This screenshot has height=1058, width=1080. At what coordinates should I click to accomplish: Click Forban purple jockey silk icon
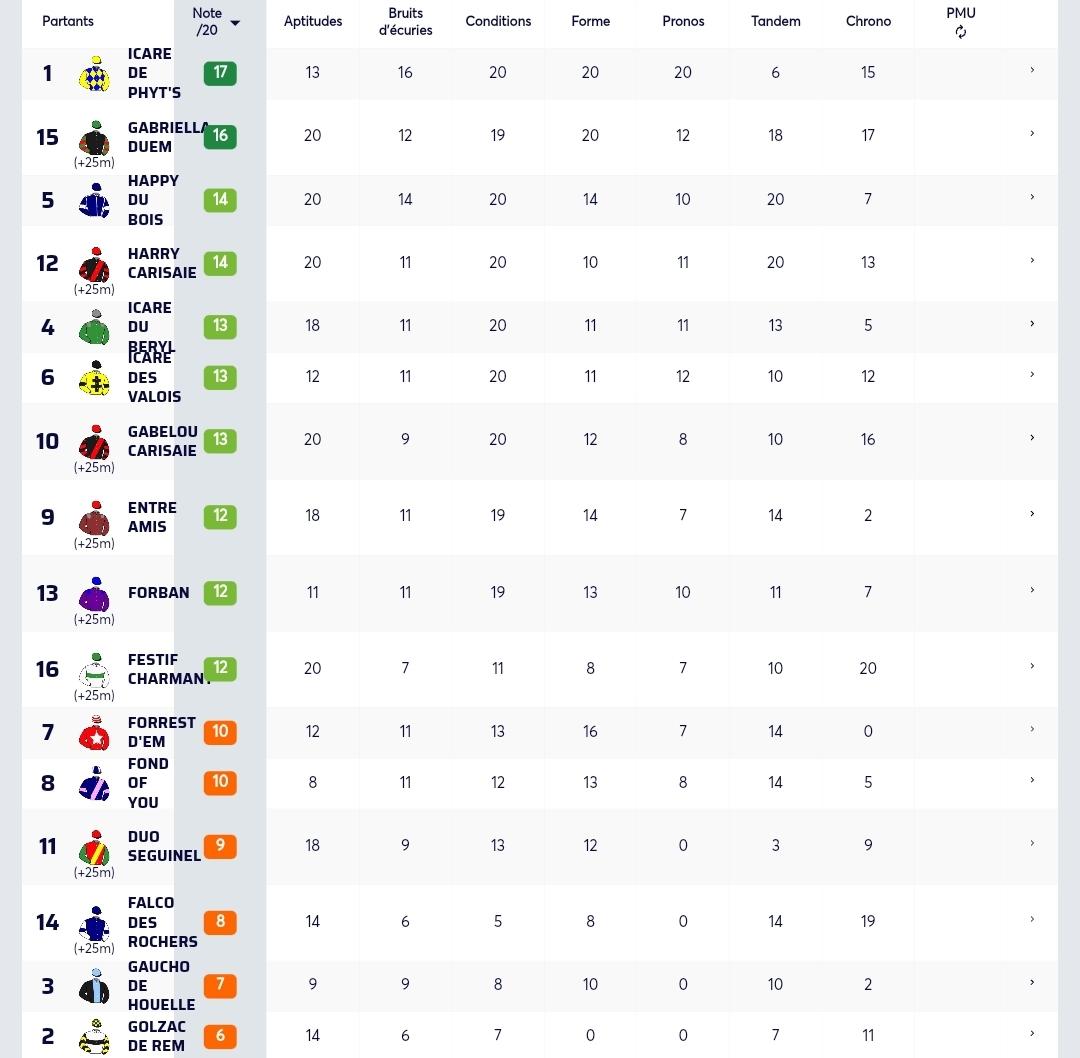coord(95,594)
